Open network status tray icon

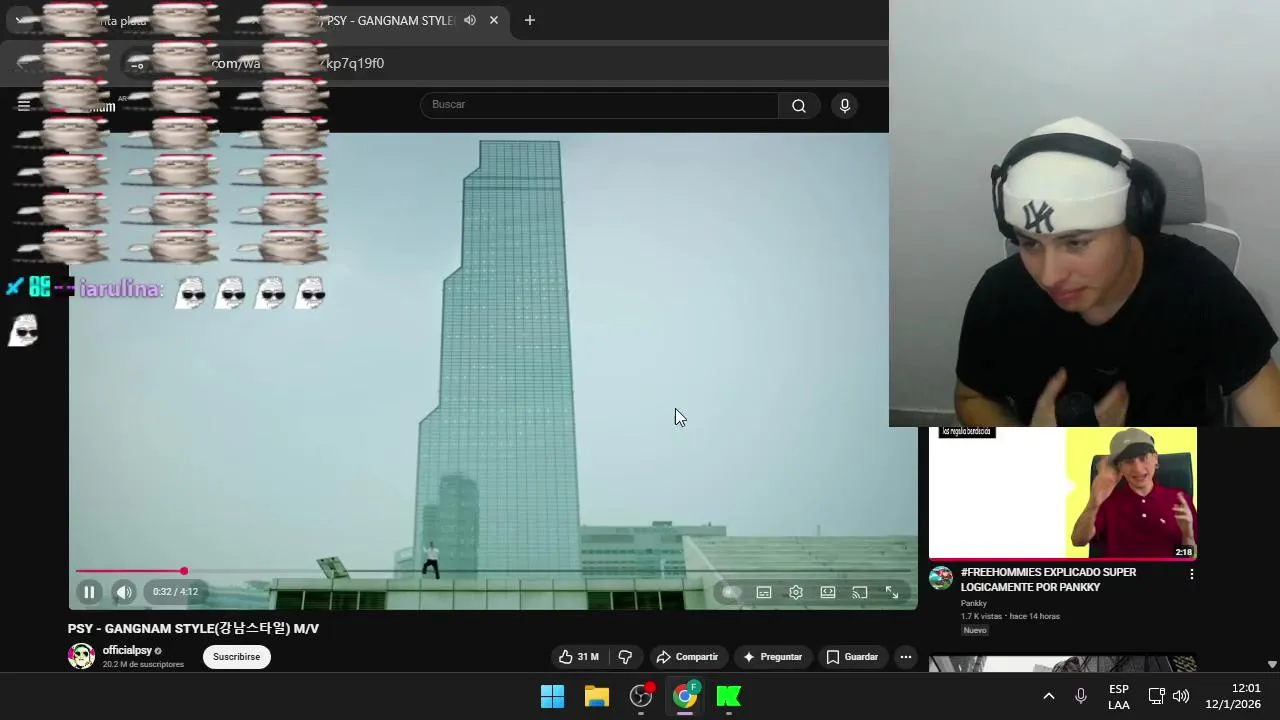(x=1156, y=696)
